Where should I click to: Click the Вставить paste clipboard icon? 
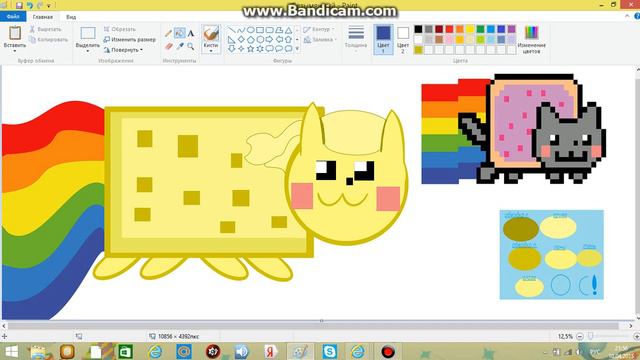[x=15, y=33]
